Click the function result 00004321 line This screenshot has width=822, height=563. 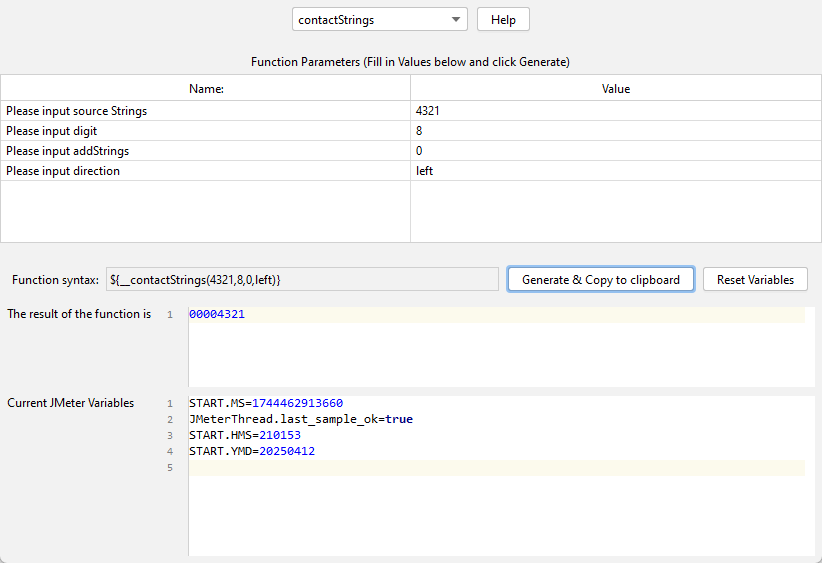(x=217, y=315)
